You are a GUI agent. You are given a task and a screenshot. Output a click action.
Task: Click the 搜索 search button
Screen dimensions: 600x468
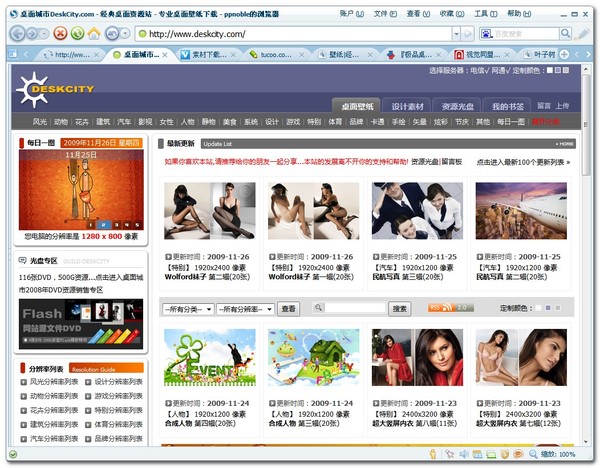point(399,308)
